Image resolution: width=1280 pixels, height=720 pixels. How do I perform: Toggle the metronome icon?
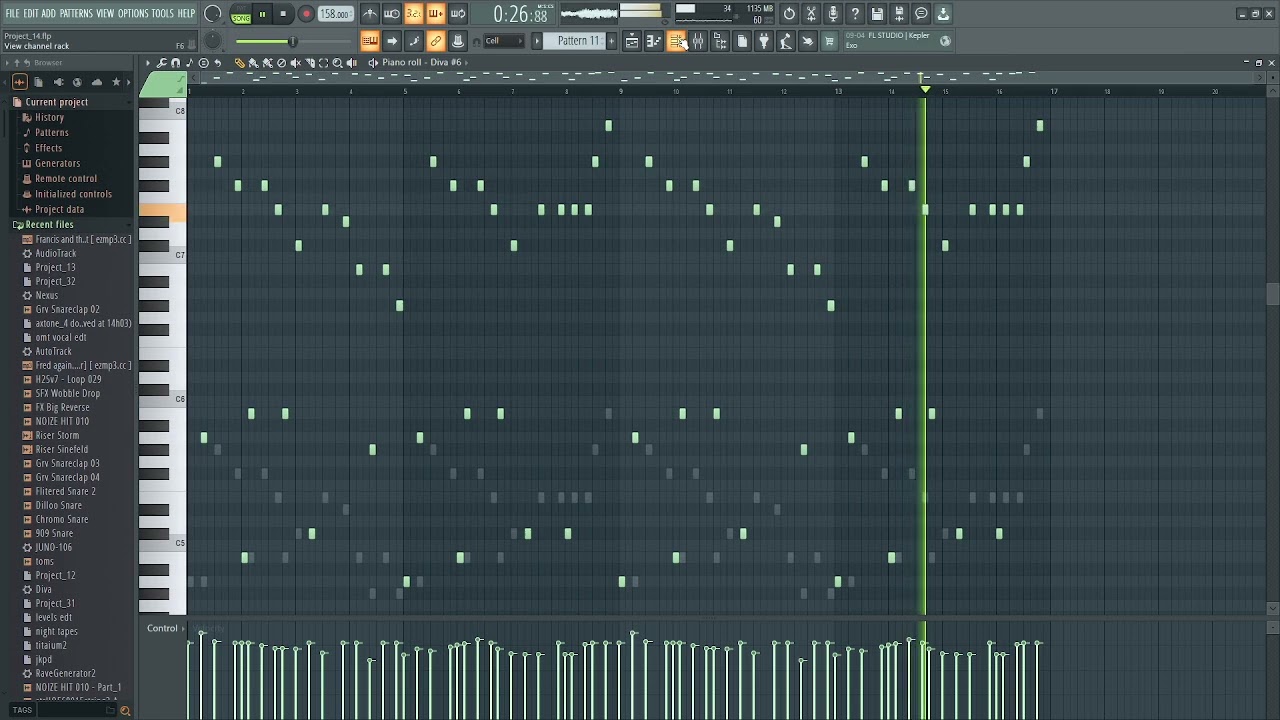click(x=370, y=14)
